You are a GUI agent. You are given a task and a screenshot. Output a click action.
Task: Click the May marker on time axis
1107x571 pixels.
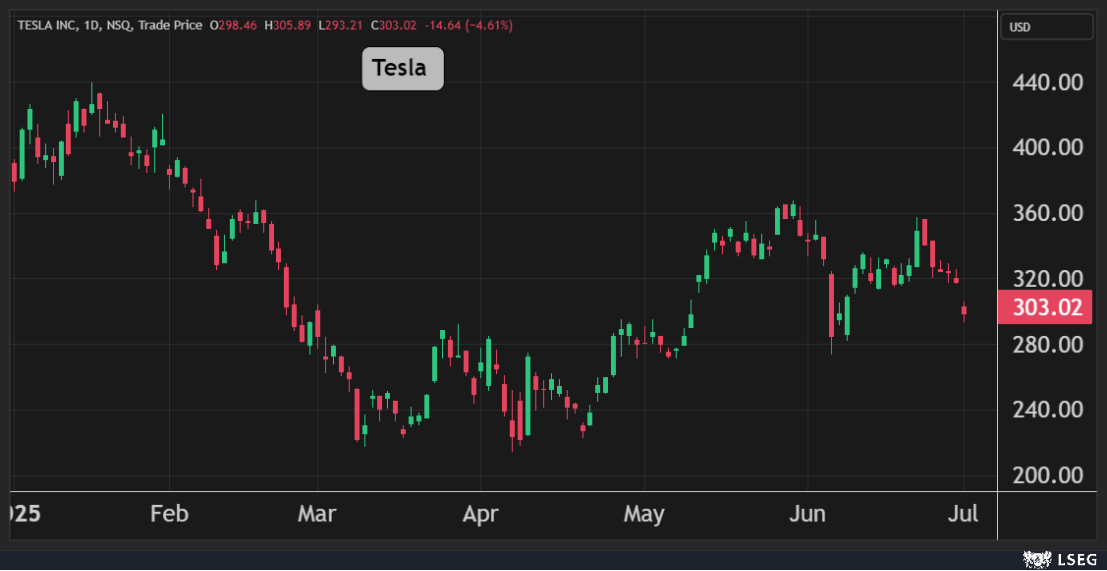point(643,514)
